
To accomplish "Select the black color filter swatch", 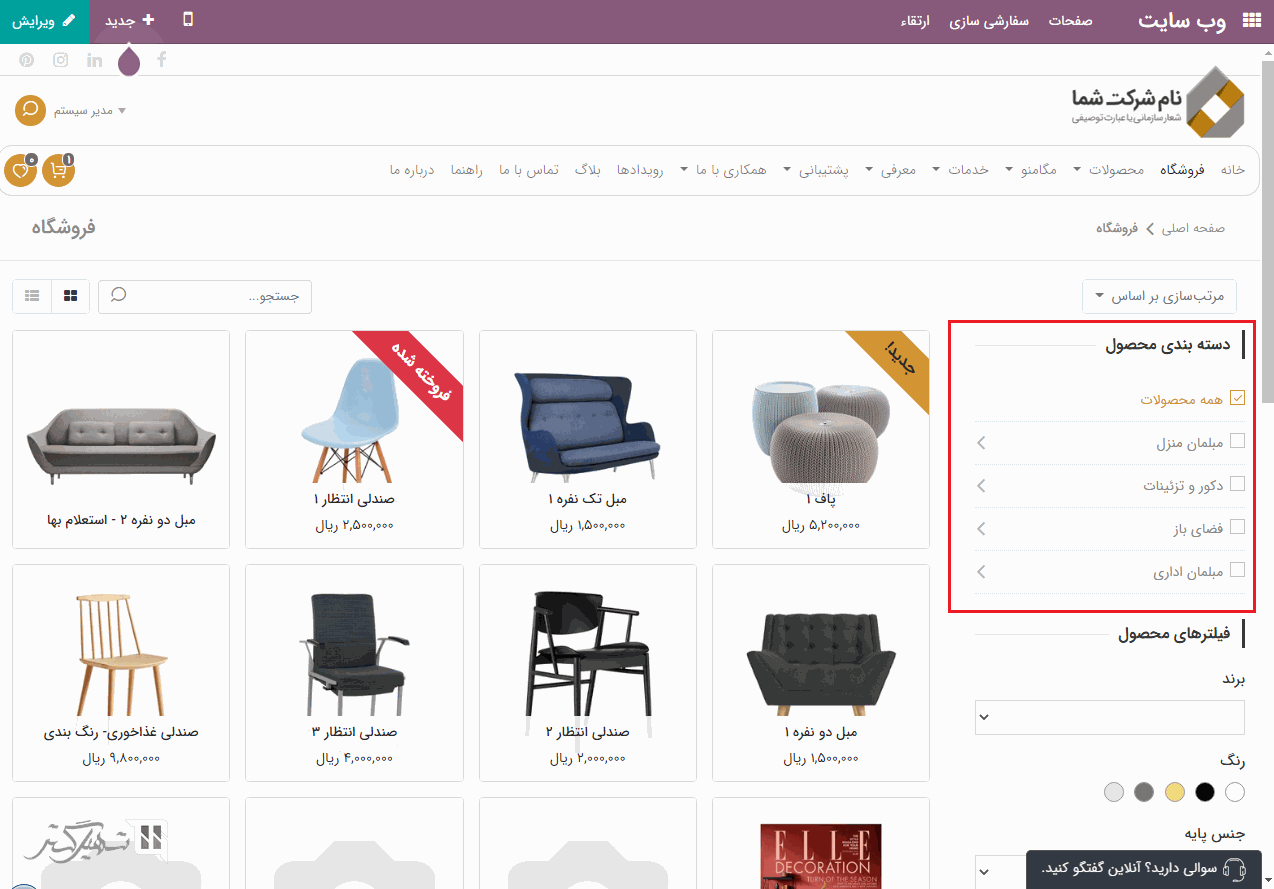I will click(x=1205, y=793).
